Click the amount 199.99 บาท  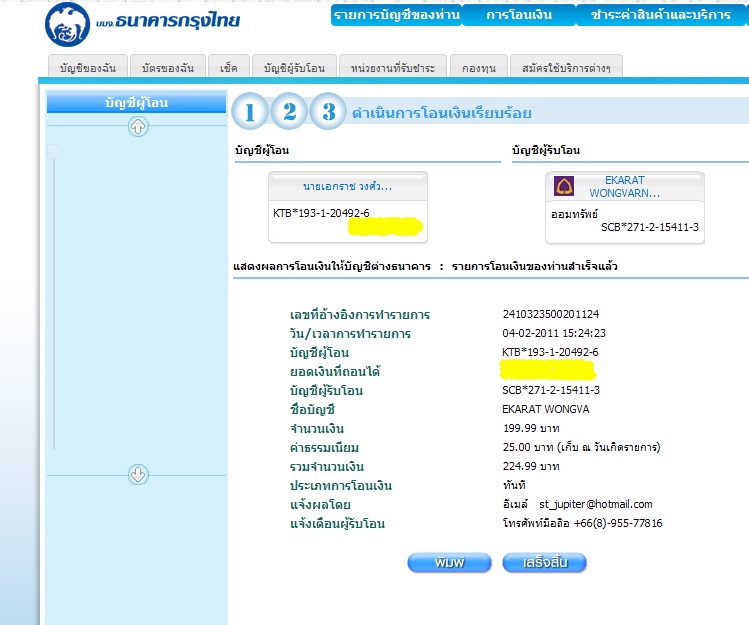pyautogui.click(x=531, y=428)
